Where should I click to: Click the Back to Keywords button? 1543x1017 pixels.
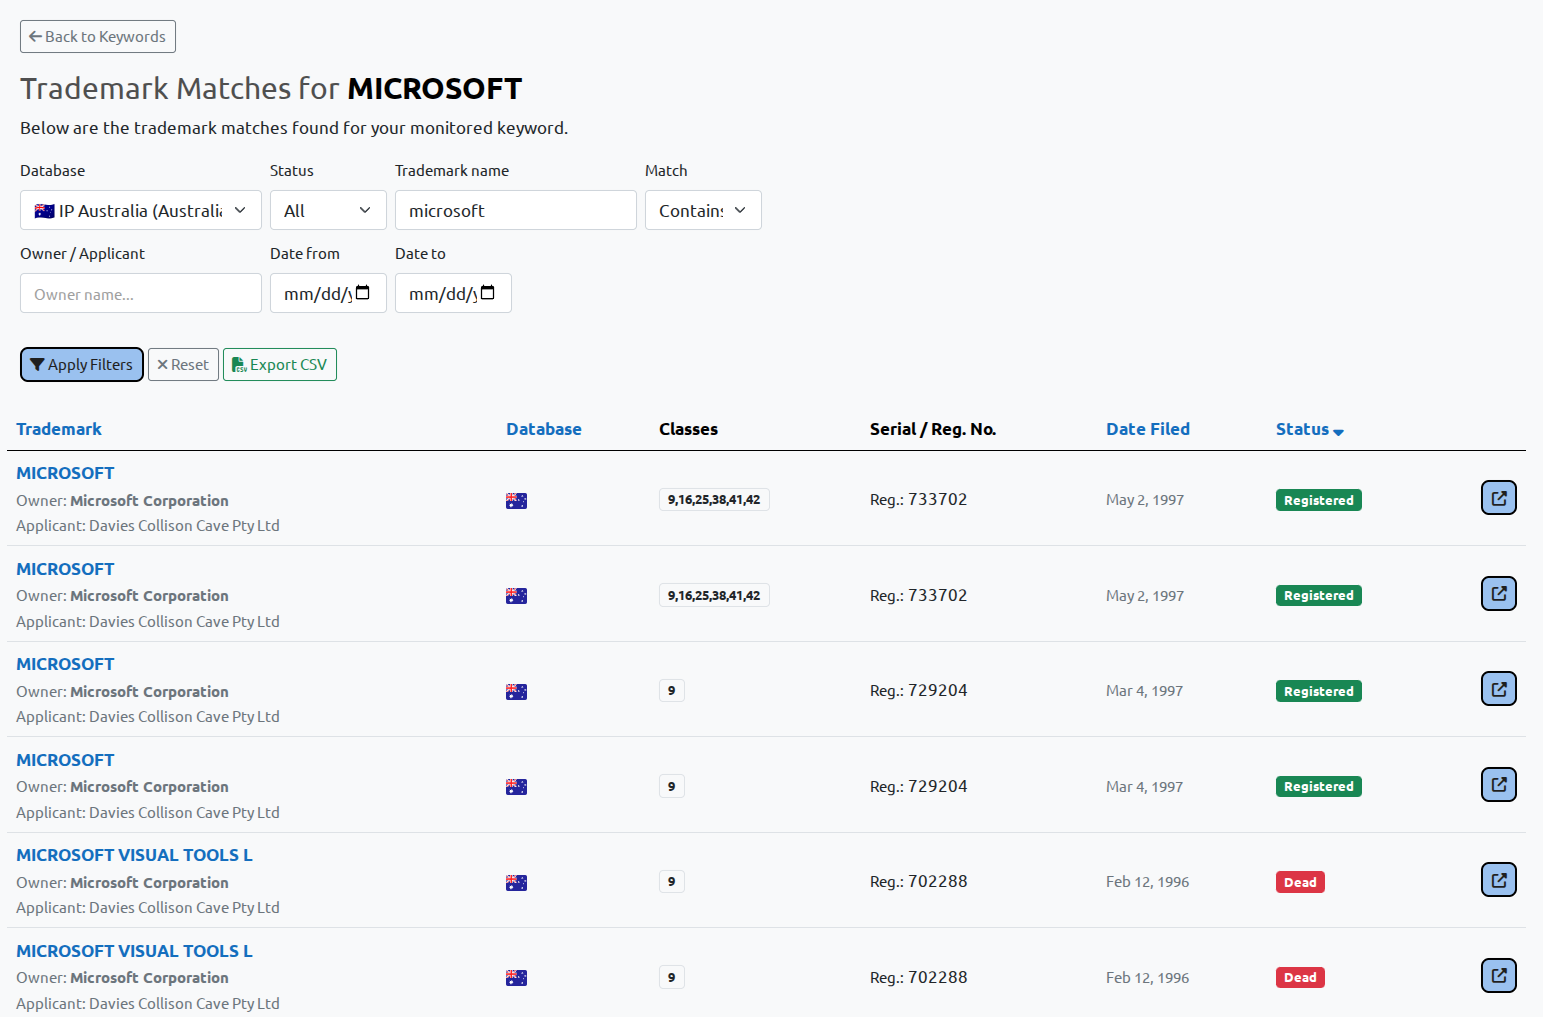pos(97,36)
